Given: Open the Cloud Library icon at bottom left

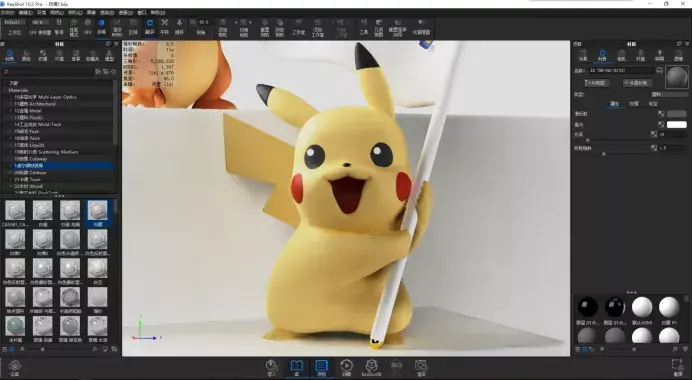Looking at the screenshot, I should tap(15, 368).
